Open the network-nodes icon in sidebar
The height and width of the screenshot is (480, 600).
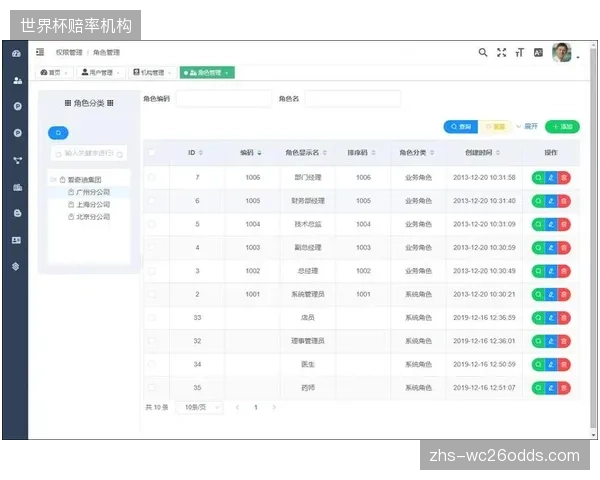coord(18,160)
